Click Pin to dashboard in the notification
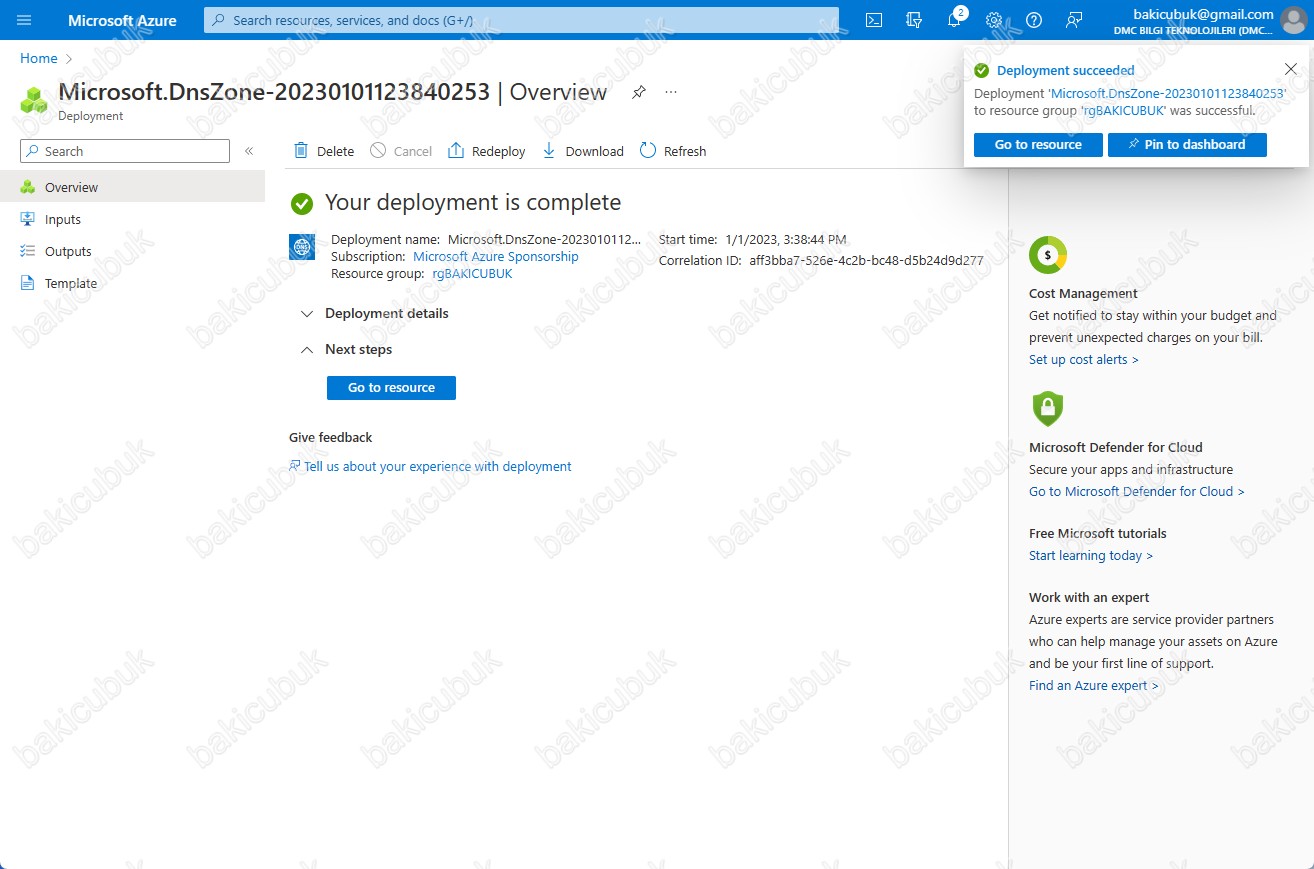 tap(1187, 145)
